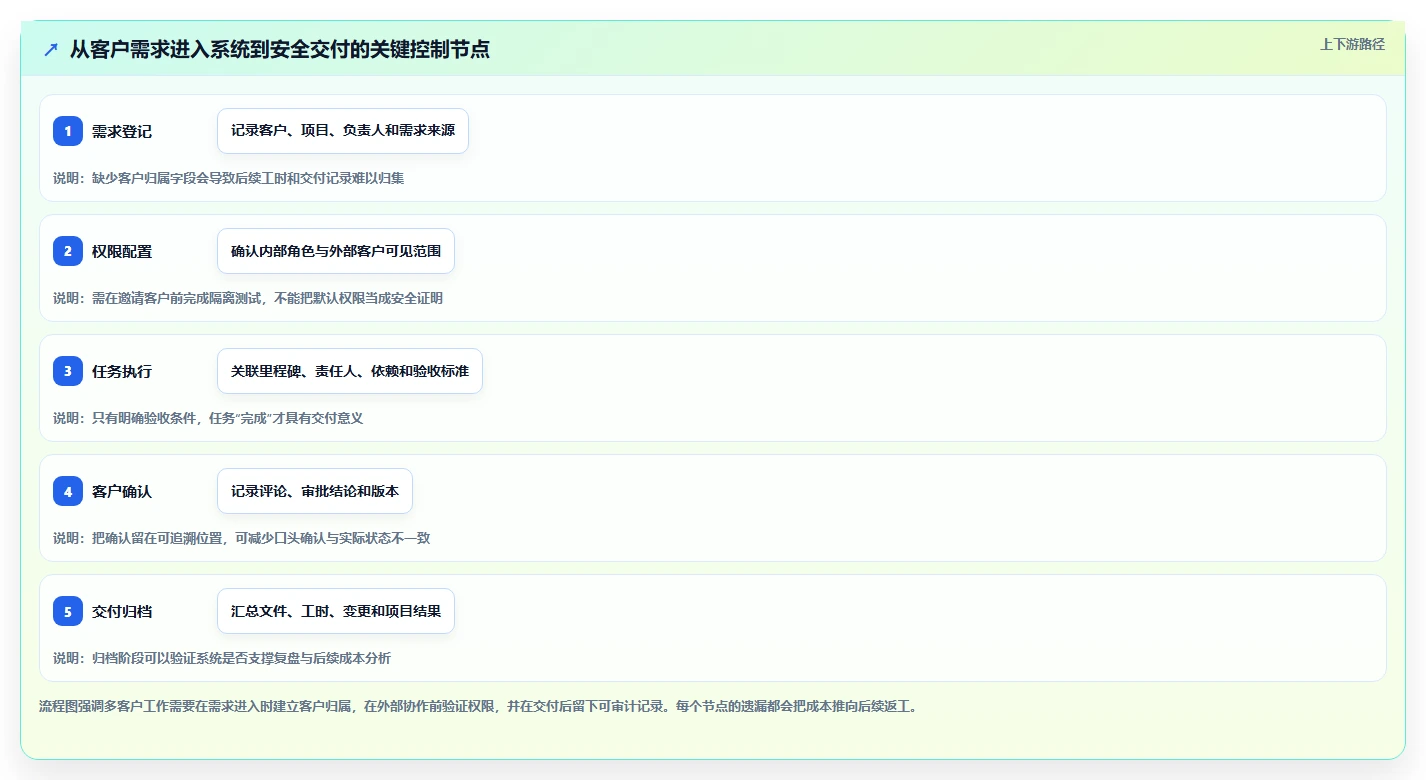The width and height of the screenshot is (1426, 780).
Task: Click the note about 归档阶段 verification
Action: [x=222, y=658]
